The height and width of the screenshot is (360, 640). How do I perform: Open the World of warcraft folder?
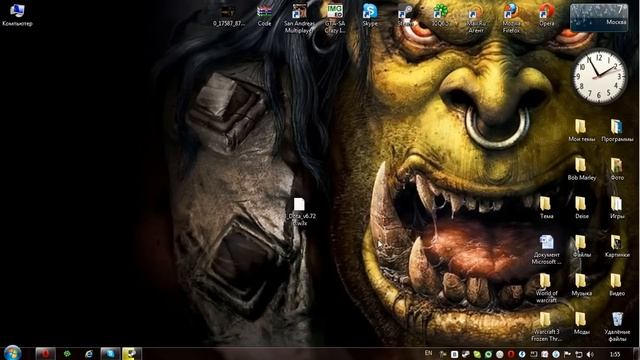pyautogui.click(x=546, y=288)
